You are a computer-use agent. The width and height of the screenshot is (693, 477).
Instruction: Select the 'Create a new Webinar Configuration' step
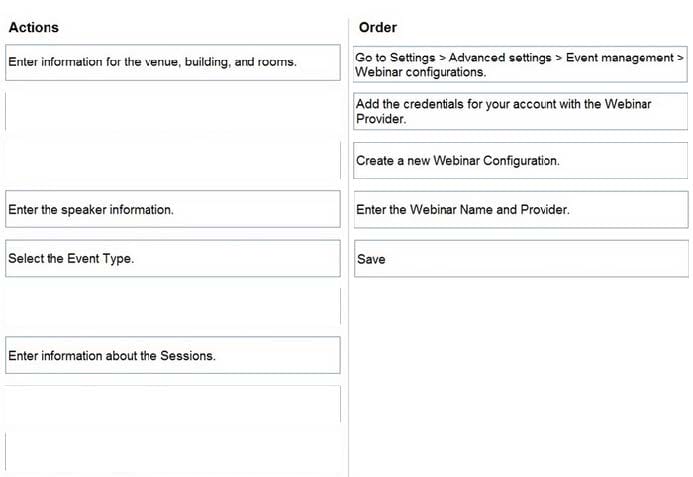(521, 160)
